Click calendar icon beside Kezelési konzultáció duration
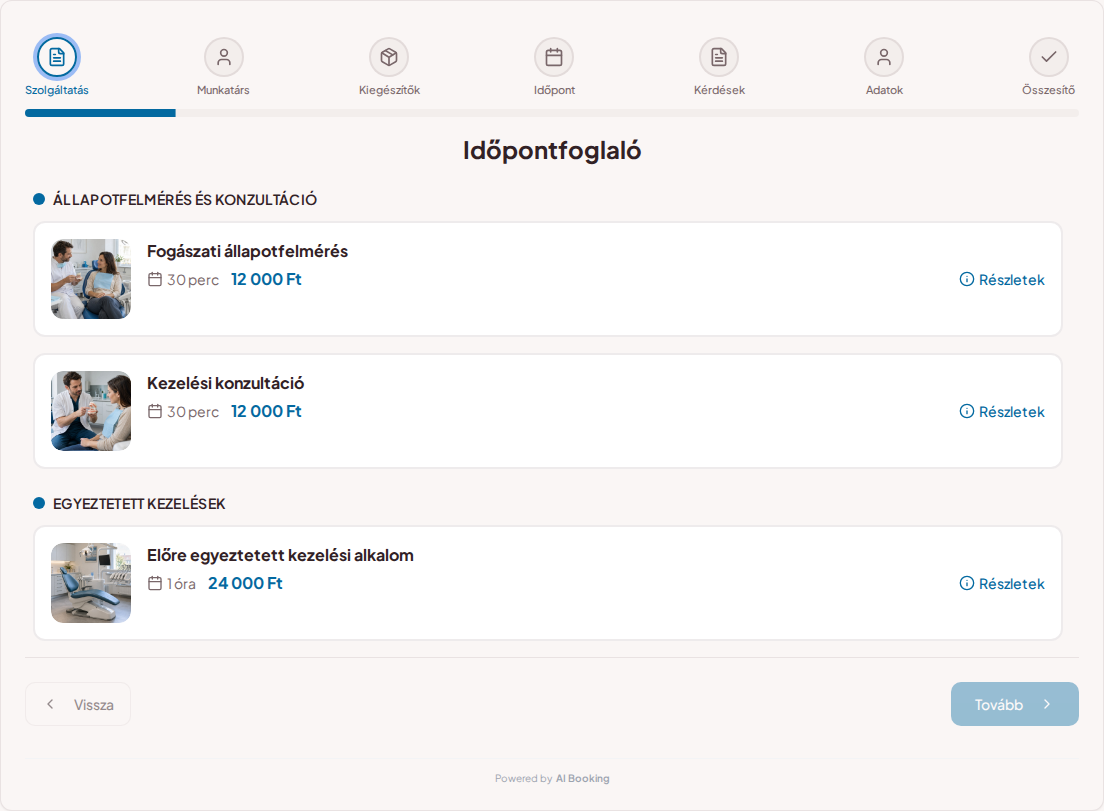The image size is (1104, 811). pos(155,411)
